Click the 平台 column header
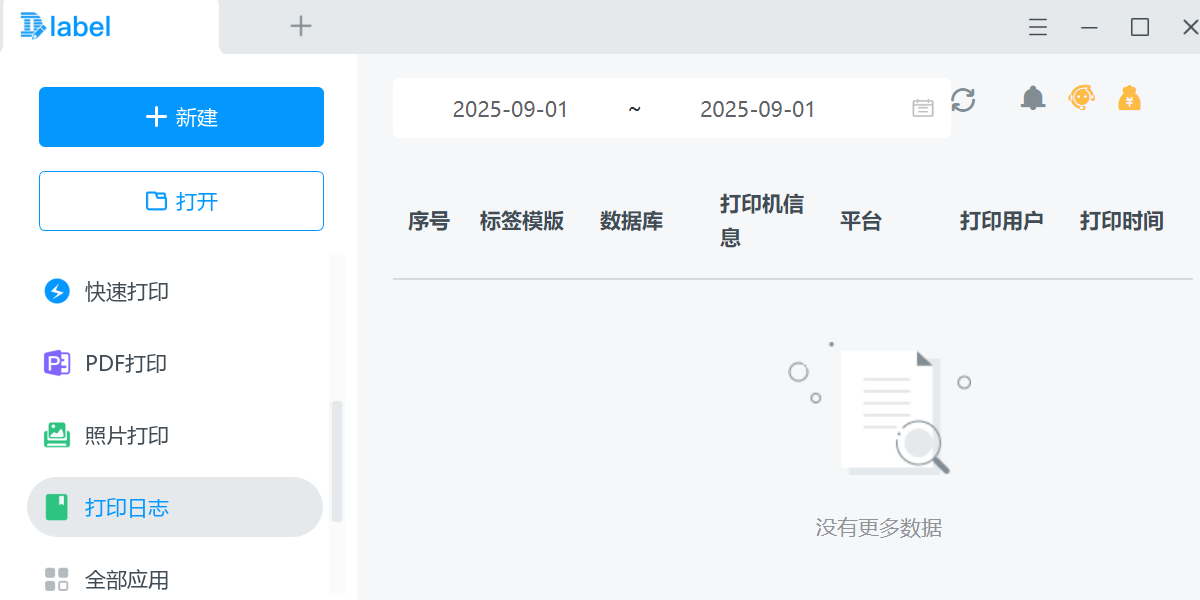This screenshot has height=600, width=1200. 861,221
